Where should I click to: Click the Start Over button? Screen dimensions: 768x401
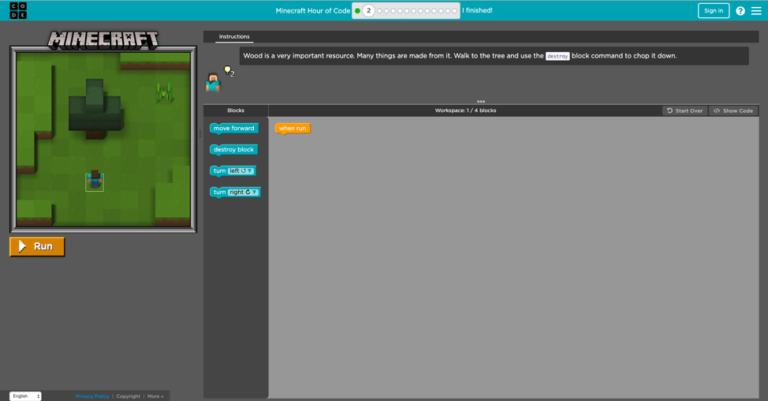pyautogui.click(x=685, y=110)
